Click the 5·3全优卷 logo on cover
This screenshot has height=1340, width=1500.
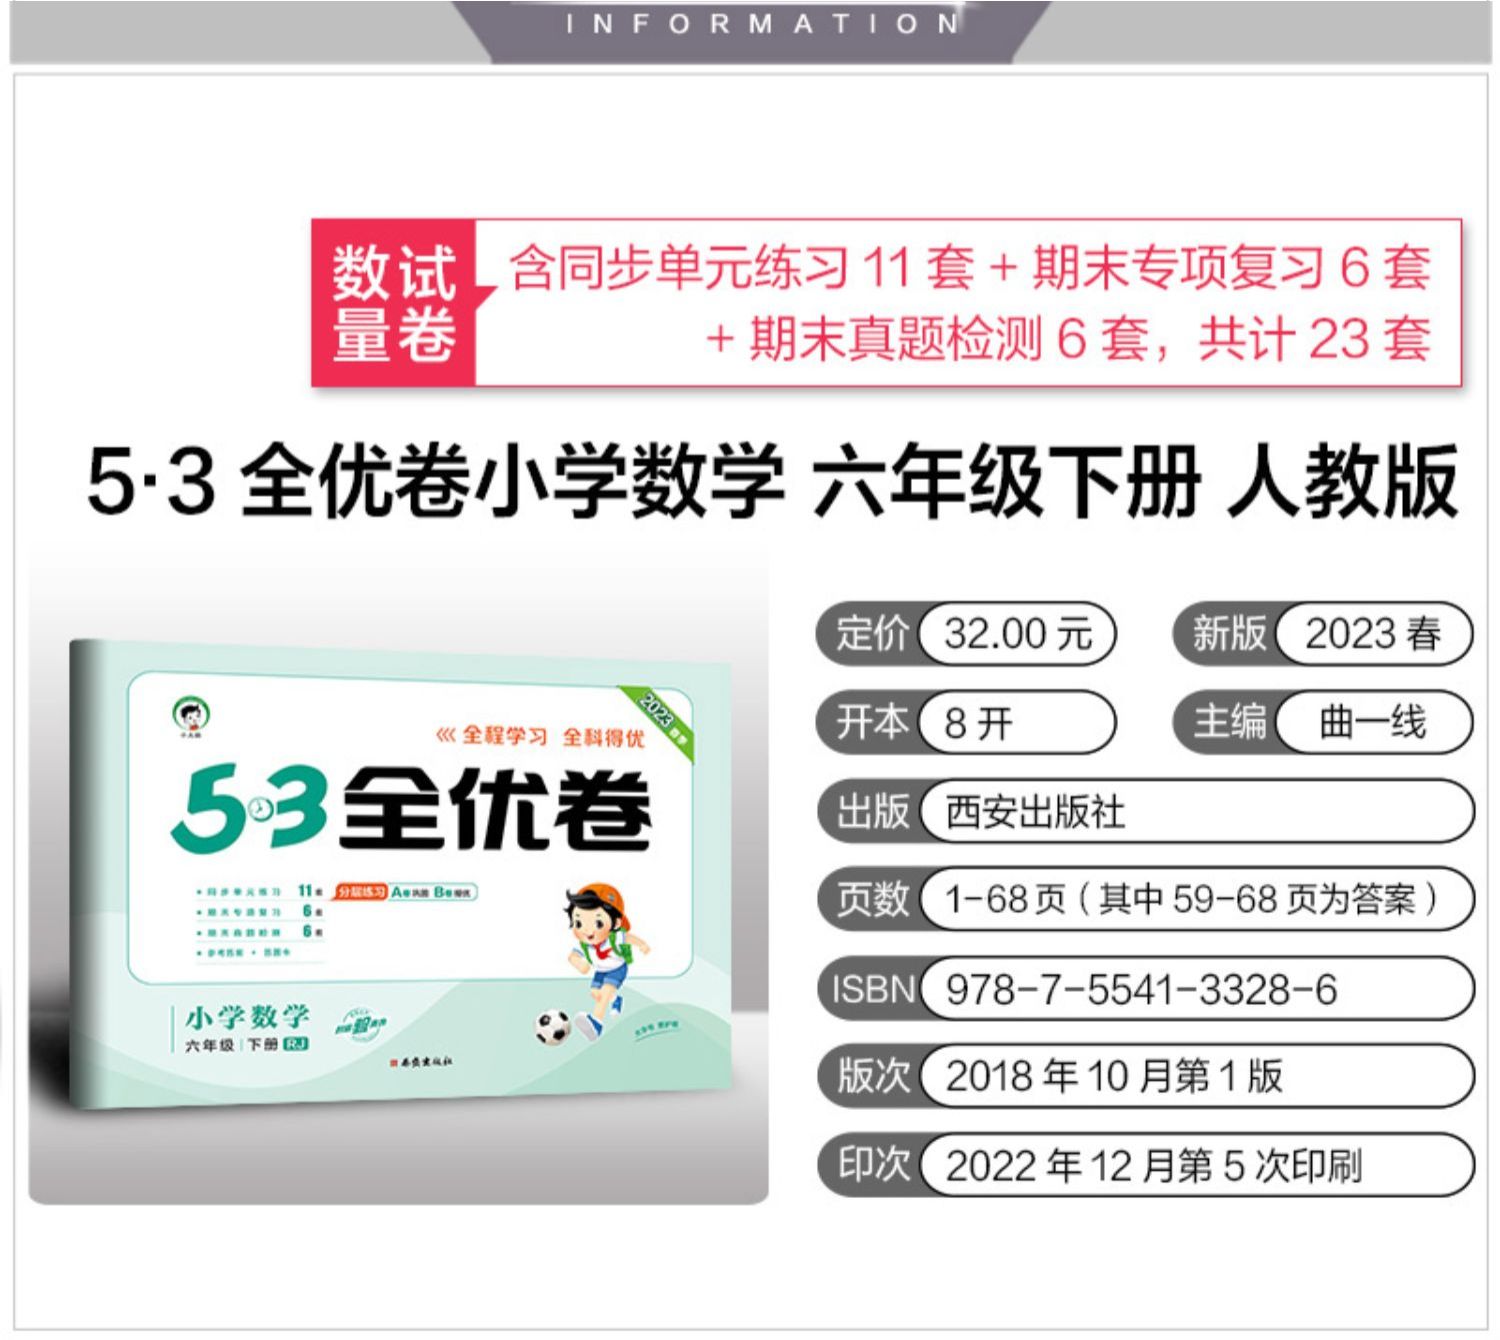tap(412, 810)
